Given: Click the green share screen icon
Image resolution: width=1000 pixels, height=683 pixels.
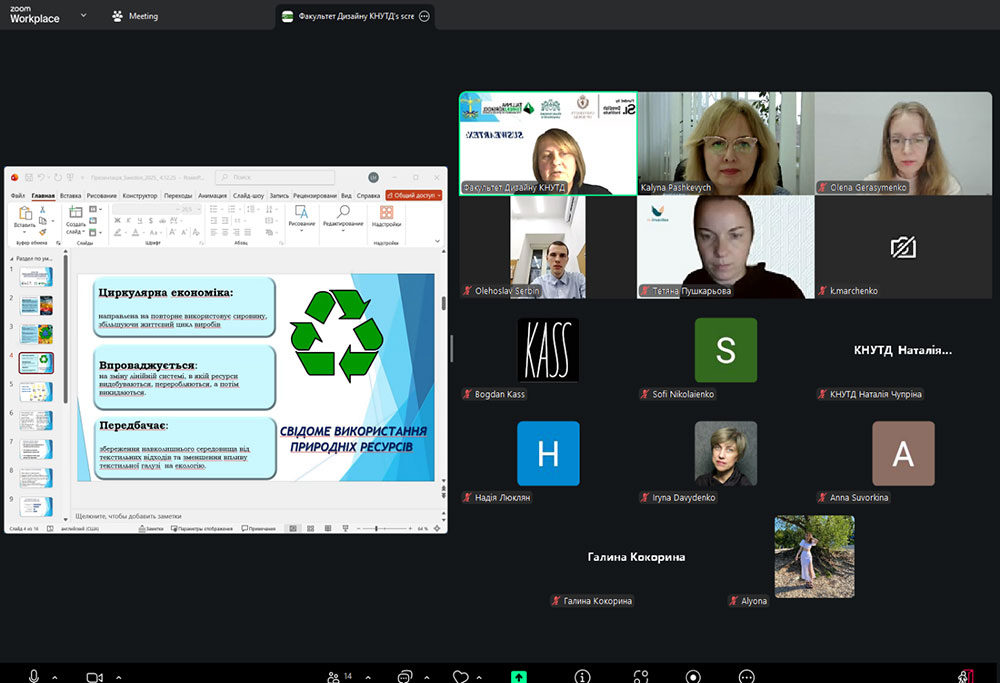Looking at the screenshot, I should 519,676.
